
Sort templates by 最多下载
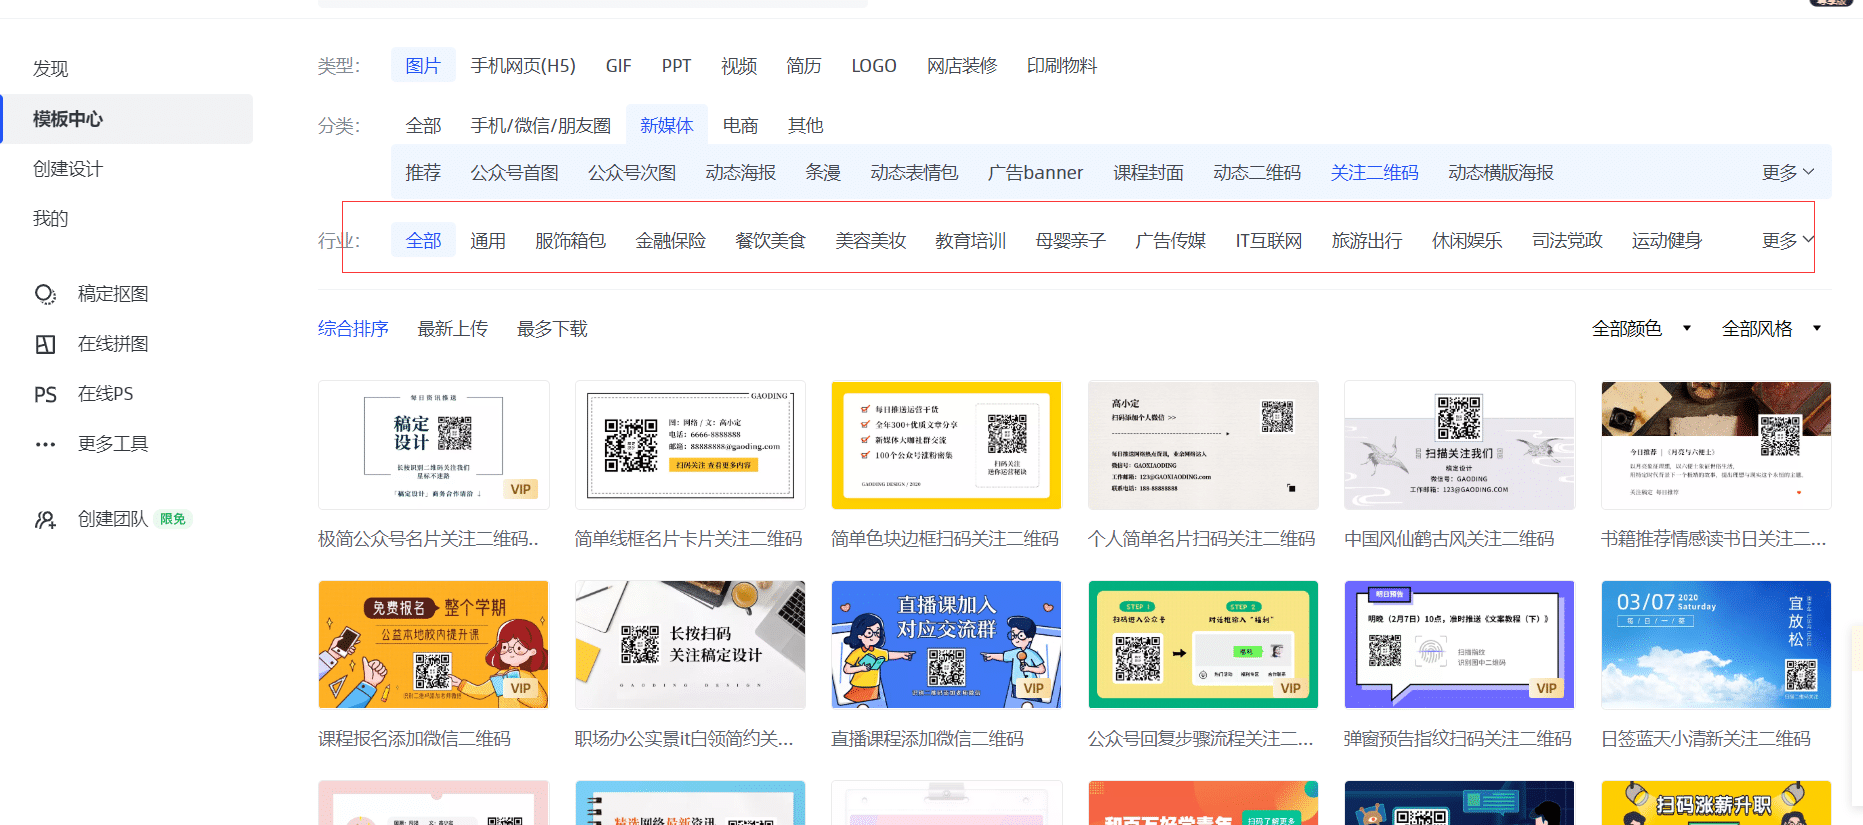click(552, 329)
